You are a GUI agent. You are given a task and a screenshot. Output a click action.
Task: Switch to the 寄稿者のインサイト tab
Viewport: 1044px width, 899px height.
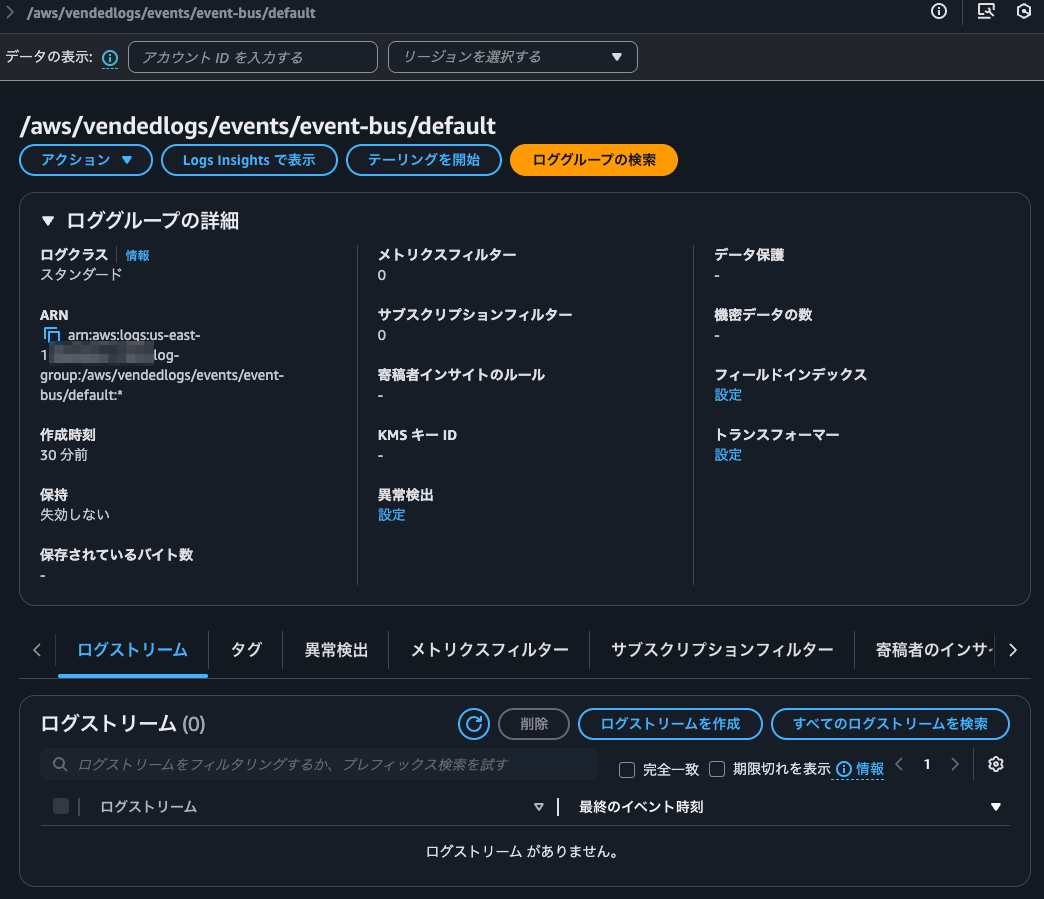click(932, 650)
